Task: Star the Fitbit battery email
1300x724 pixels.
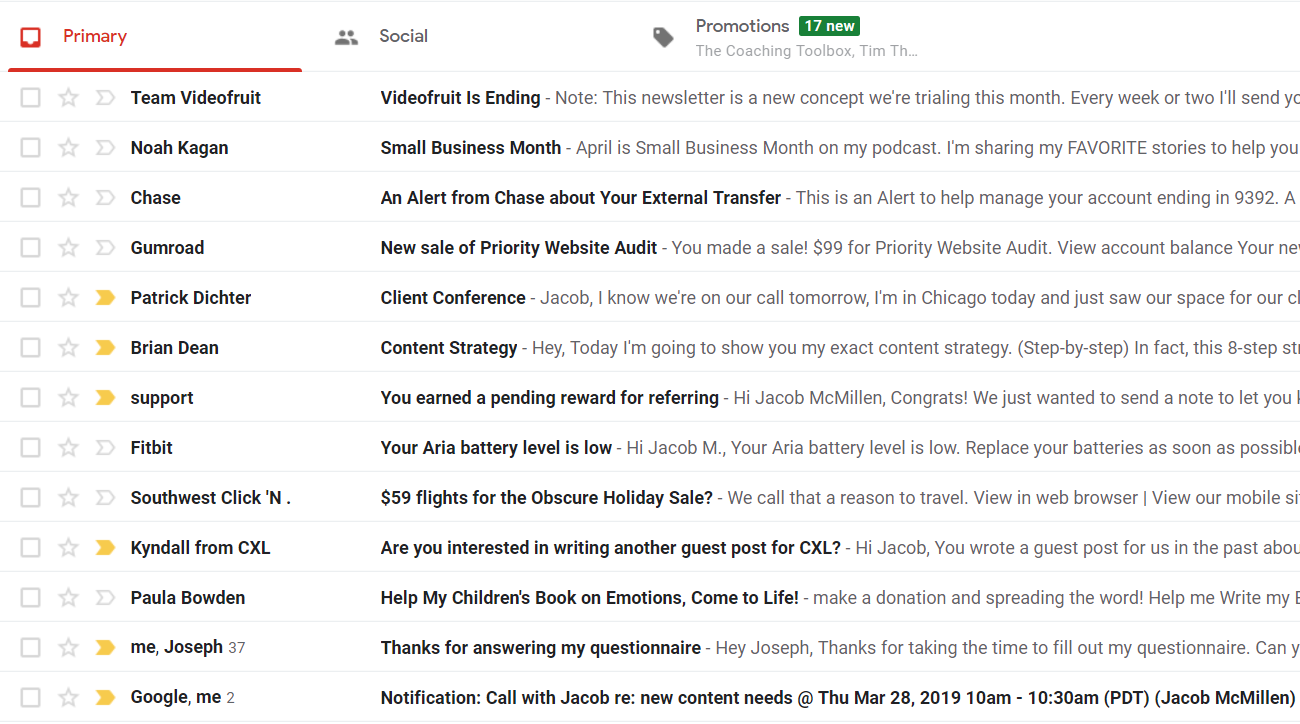Action: tap(68, 447)
